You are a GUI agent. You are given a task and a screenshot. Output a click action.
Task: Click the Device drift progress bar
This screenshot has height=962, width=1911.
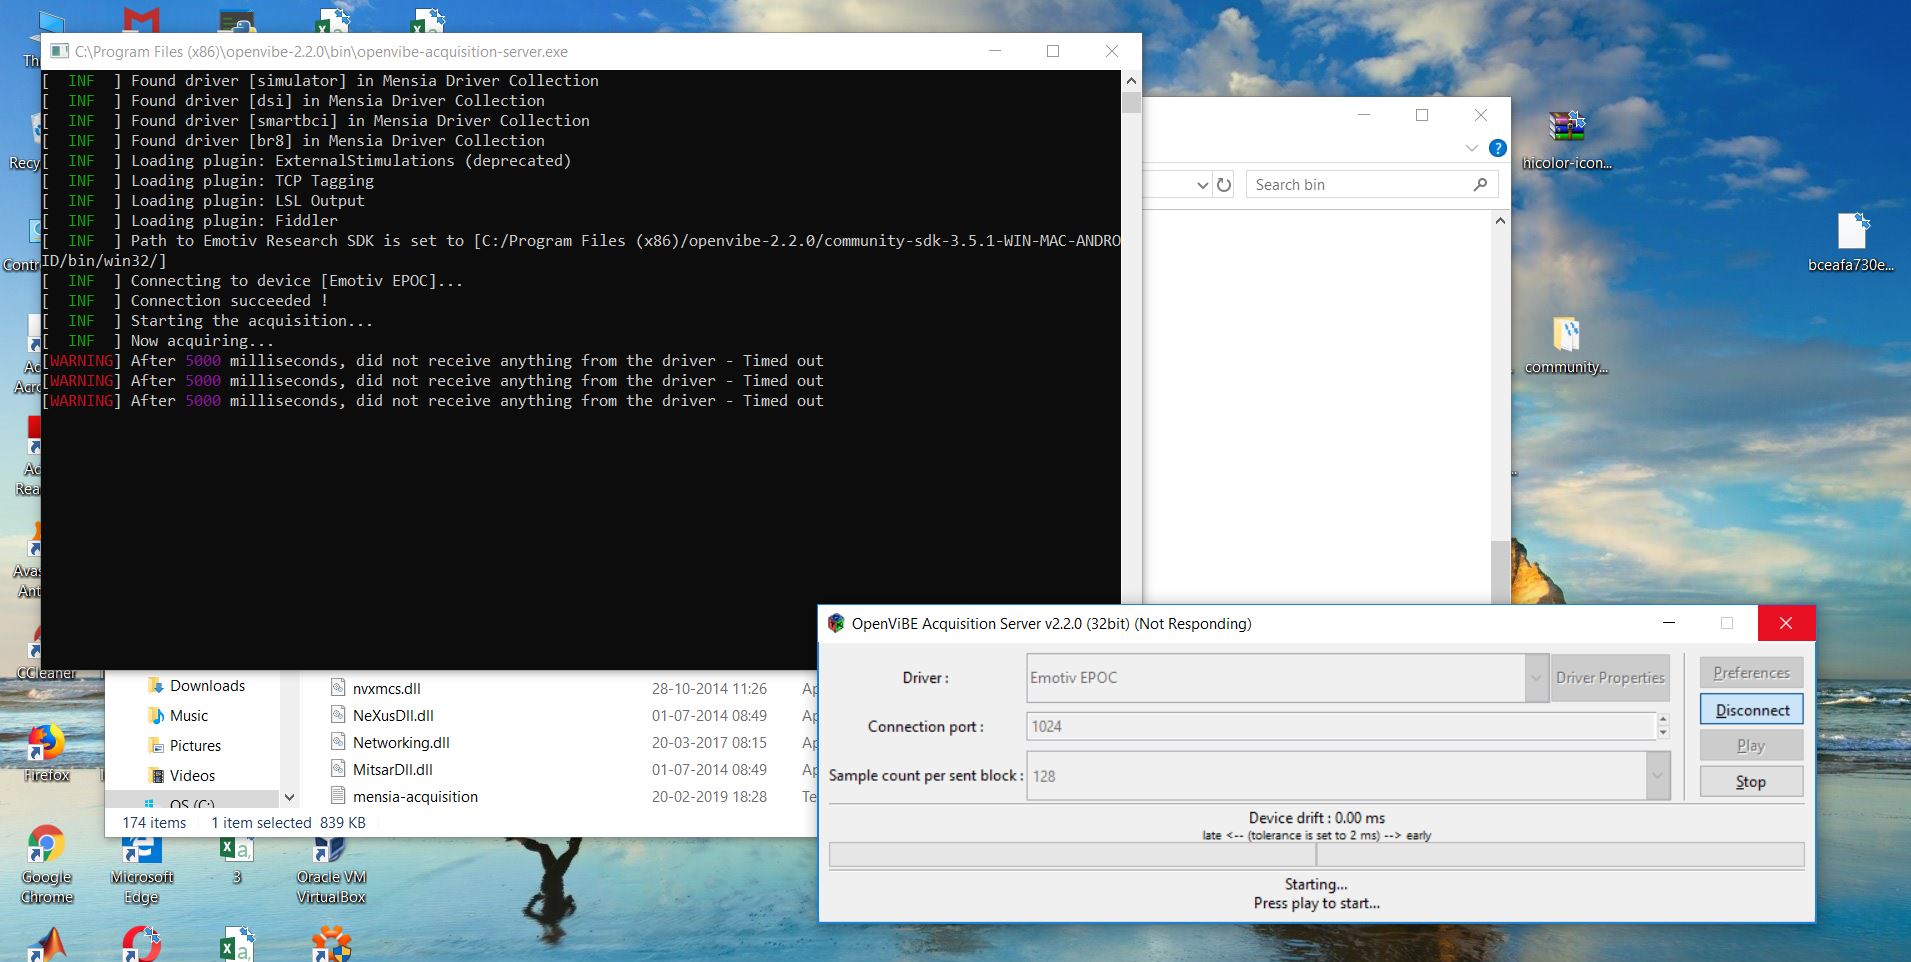1316,855
